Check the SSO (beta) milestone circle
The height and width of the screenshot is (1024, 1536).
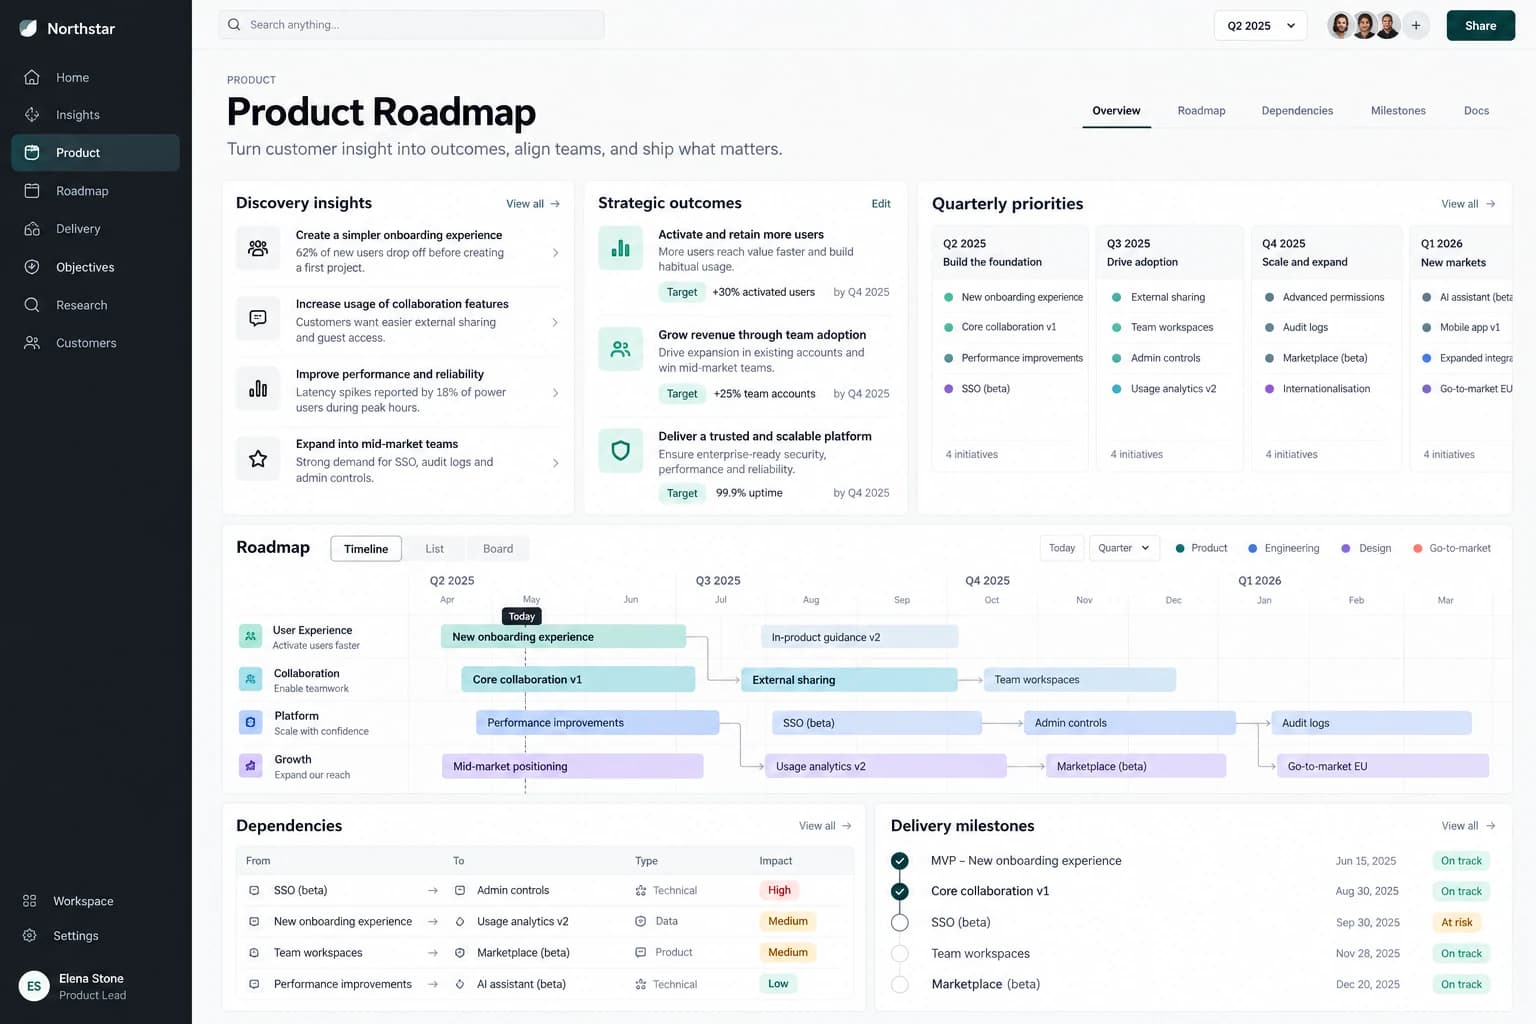pos(900,923)
